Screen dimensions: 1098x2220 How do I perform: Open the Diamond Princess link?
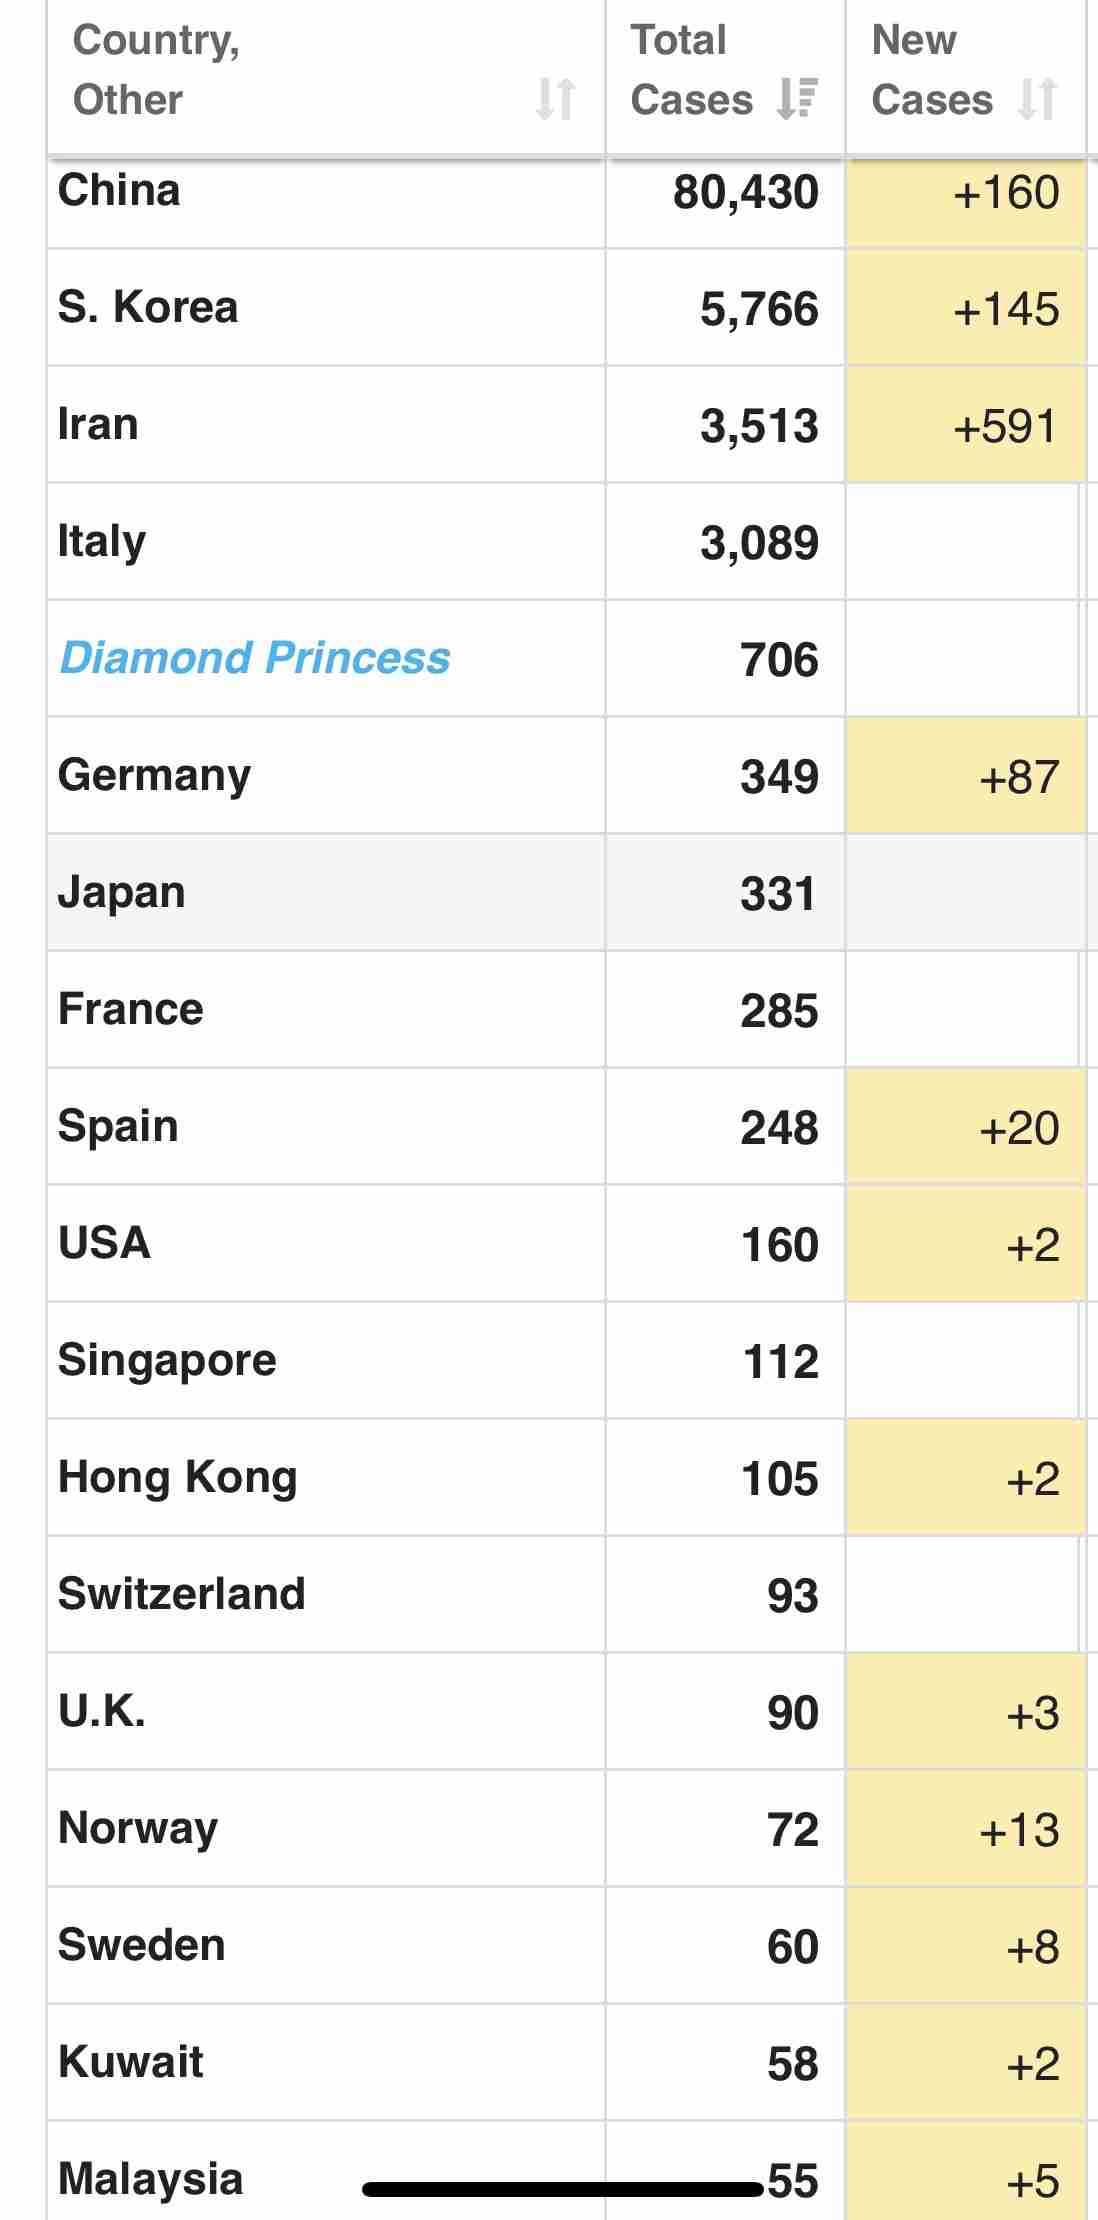[255, 658]
